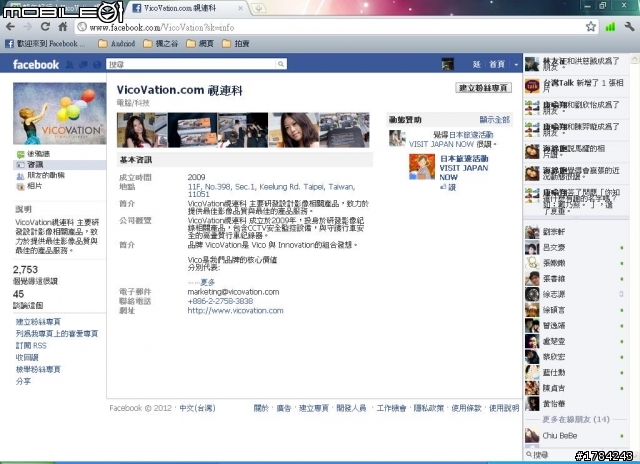The image size is (640, 464).
Task: Open the http://www.vicovation.com link
Action: pyautogui.click(x=235, y=311)
